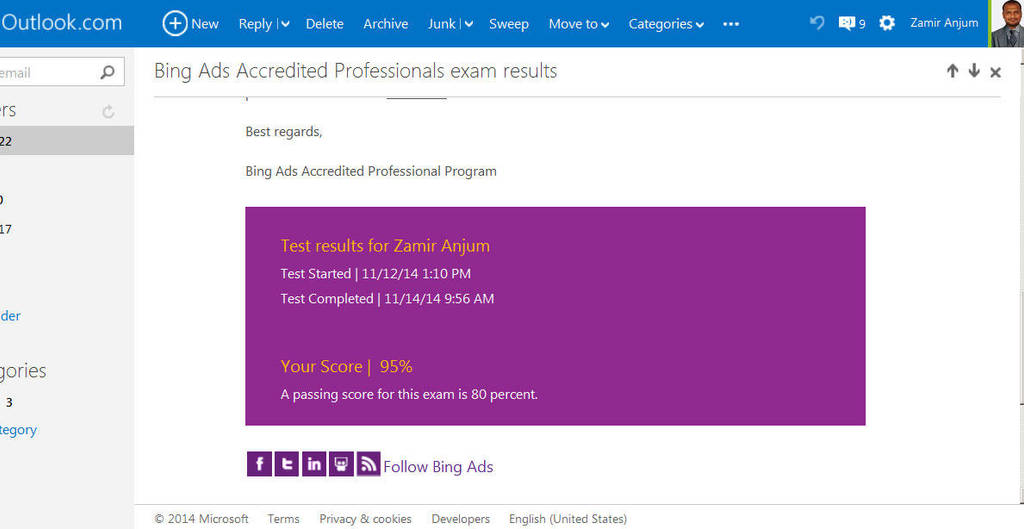Click the search magnifier icon
The height and width of the screenshot is (529, 1024).
tap(107, 72)
